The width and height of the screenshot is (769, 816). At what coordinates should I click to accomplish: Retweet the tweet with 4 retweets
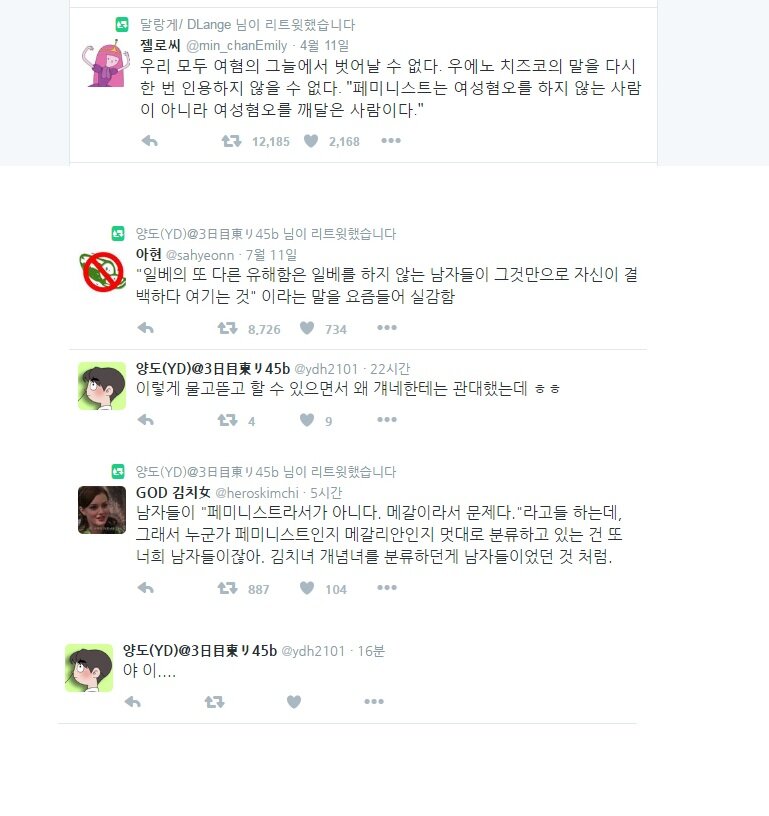coord(227,419)
